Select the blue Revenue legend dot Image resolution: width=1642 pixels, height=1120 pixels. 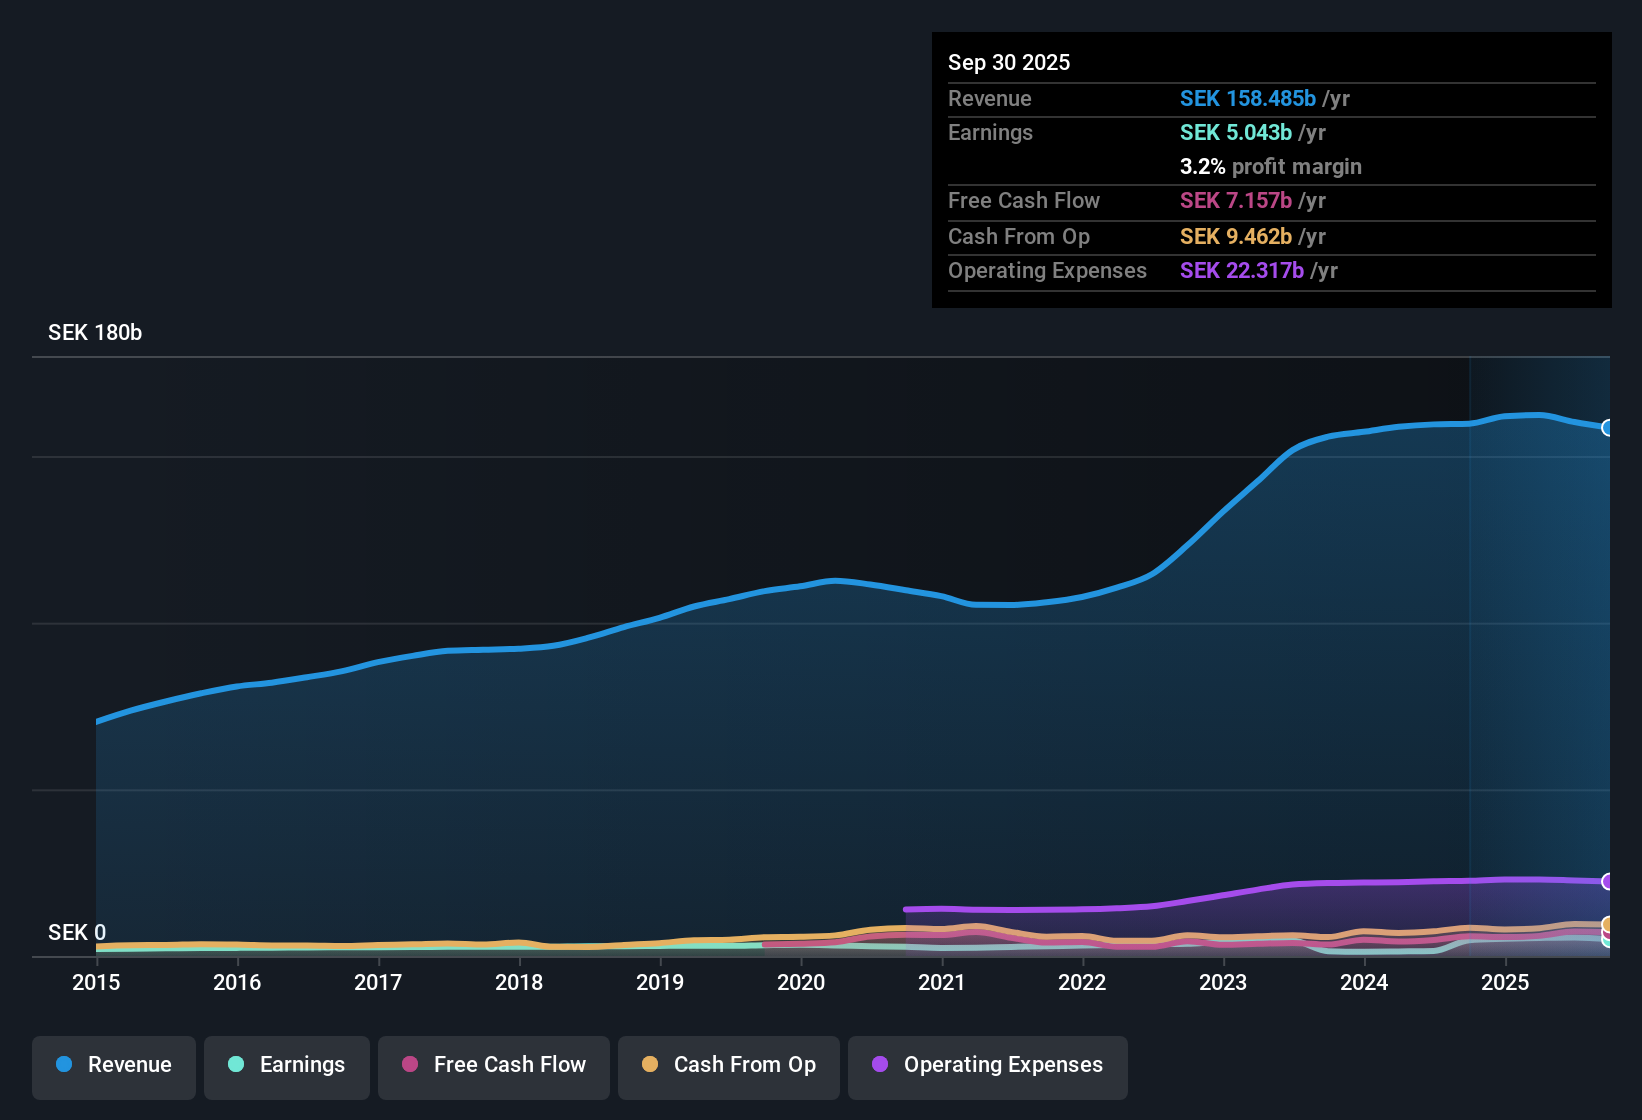pyautogui.click(x=63, y=1065)
